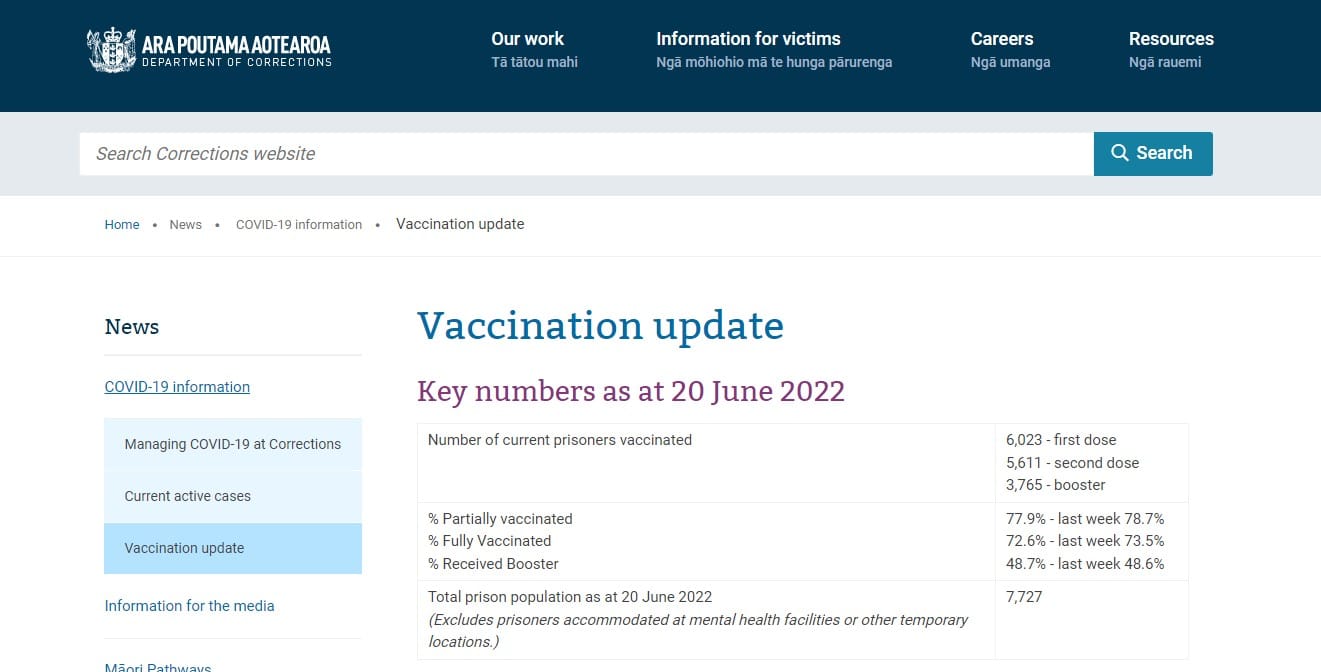Open the News breadcrumb link
This screenshot has width=1321, height=672.
click(186, 225)
